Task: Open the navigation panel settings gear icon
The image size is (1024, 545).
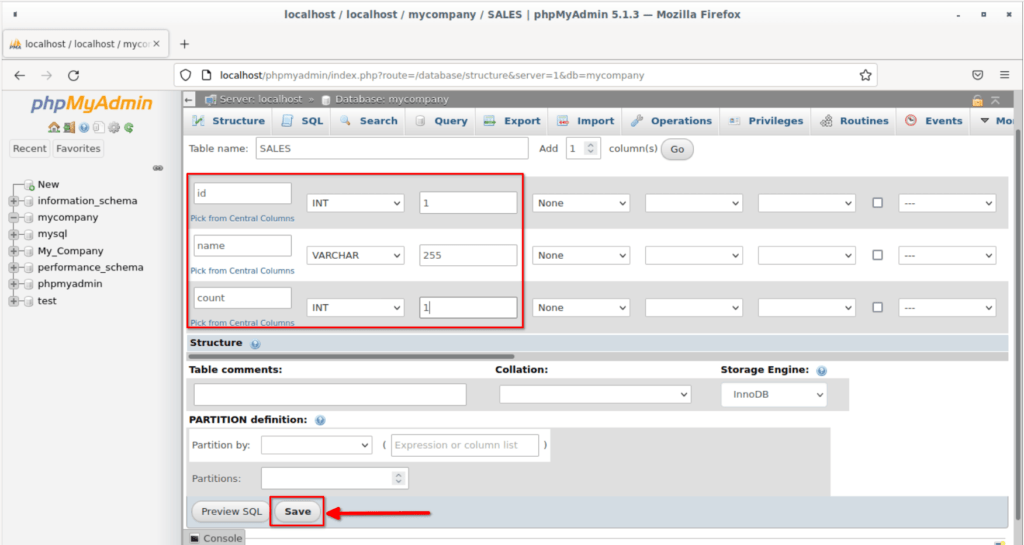Action: pyautogui.click(x=114, y=127)
